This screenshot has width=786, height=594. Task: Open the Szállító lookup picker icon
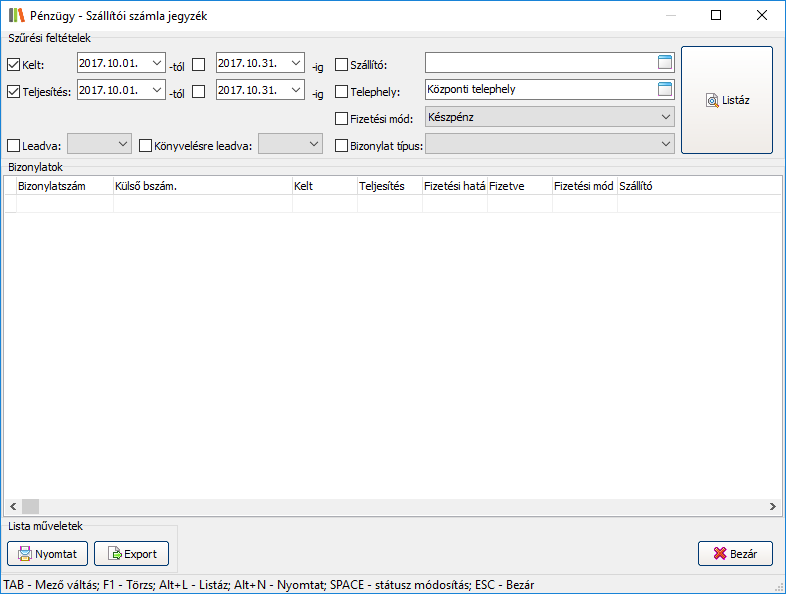point(665,63)
